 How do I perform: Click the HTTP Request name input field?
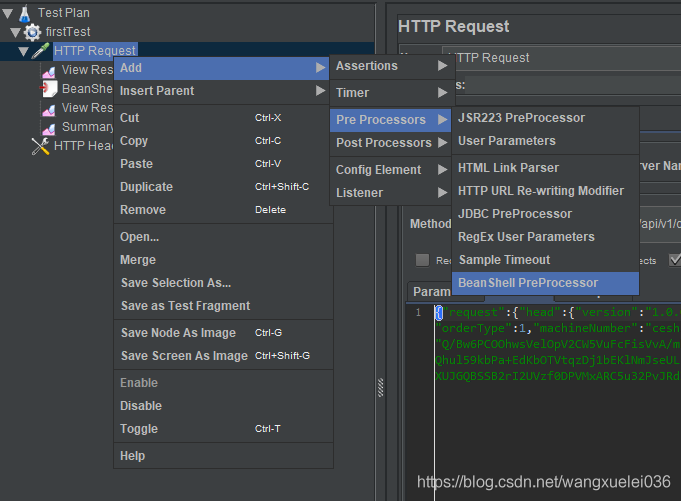click(560, 58)
